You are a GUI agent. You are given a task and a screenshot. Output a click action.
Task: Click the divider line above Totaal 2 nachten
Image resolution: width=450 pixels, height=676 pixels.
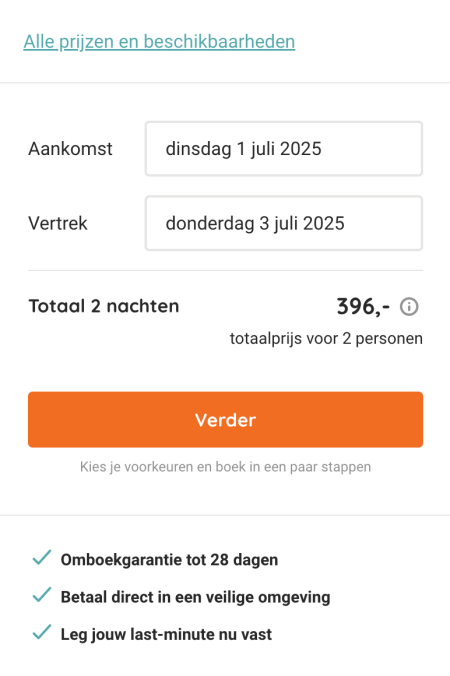point(225,271)
